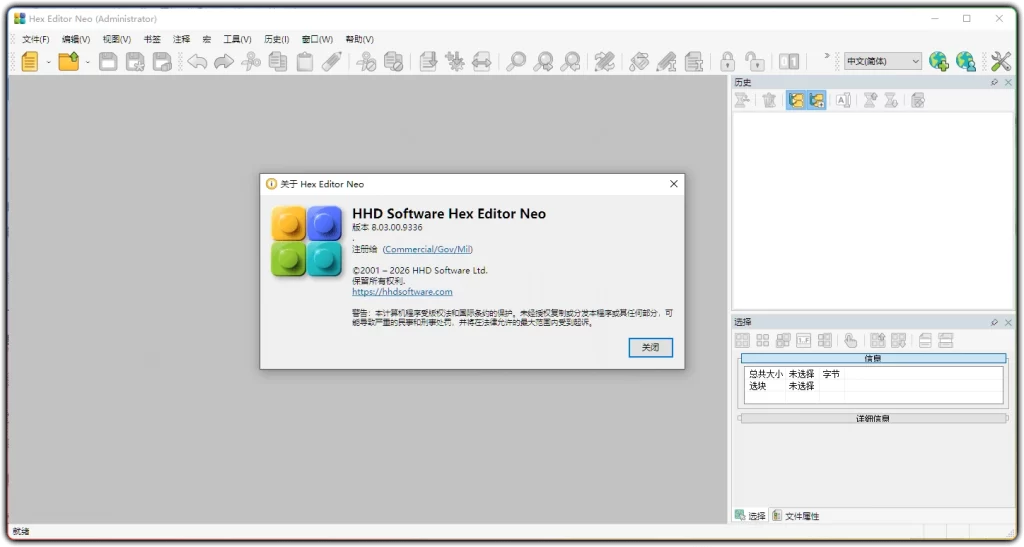Open the New File dropdown arrow
The width and height of the screenshot is (1024, 547).
tap(48, 62)
